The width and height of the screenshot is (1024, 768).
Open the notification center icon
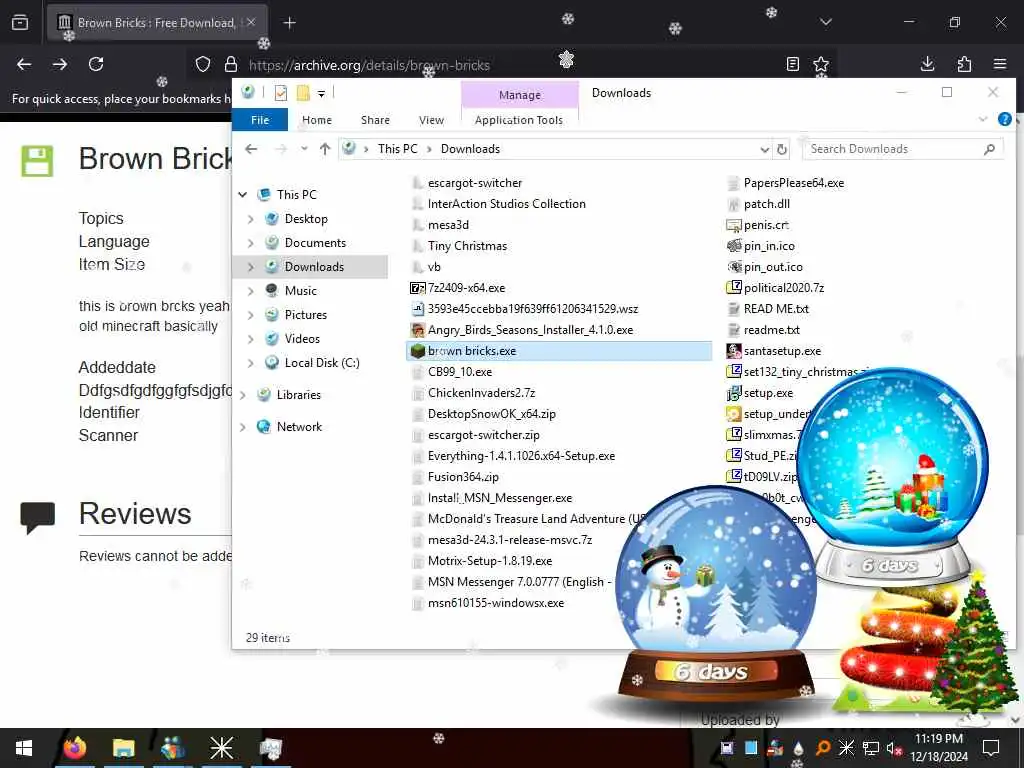991,748
